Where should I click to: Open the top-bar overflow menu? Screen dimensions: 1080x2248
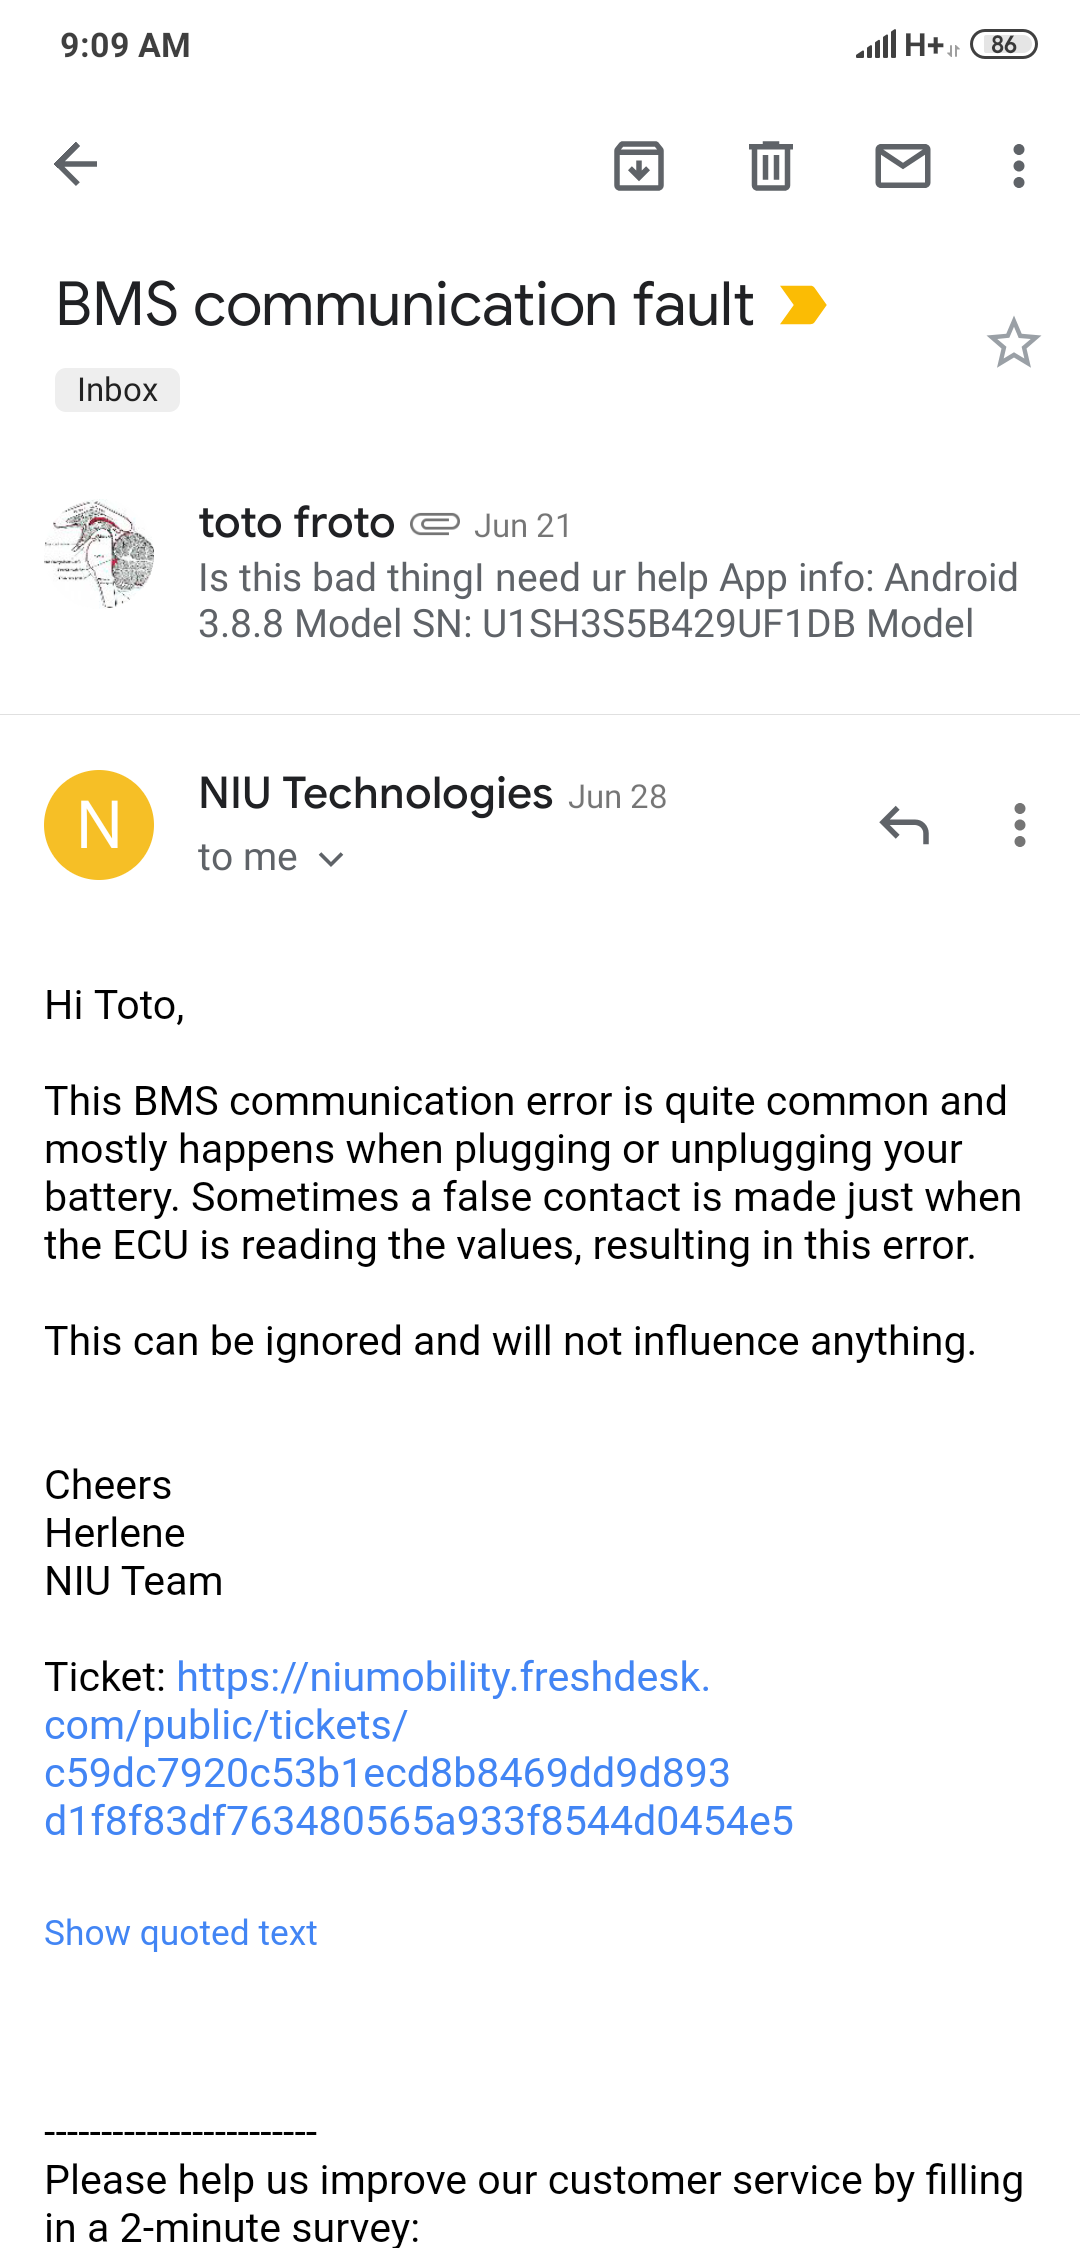1018,166
